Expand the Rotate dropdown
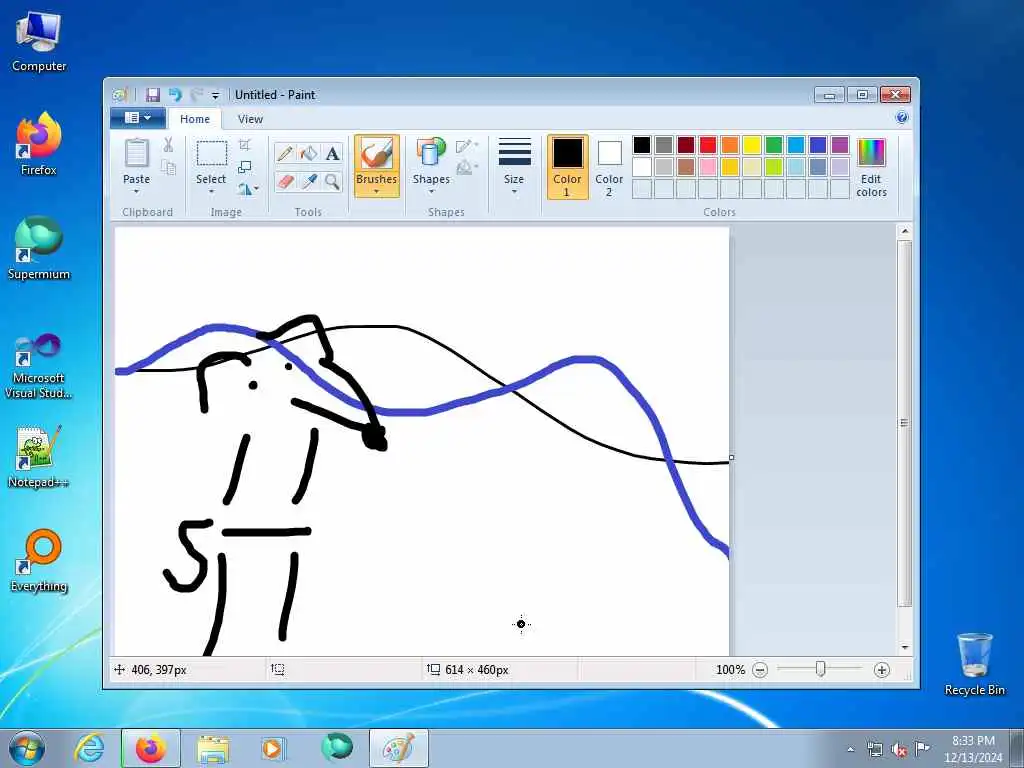1024x768 pixels. coord(248,189)
